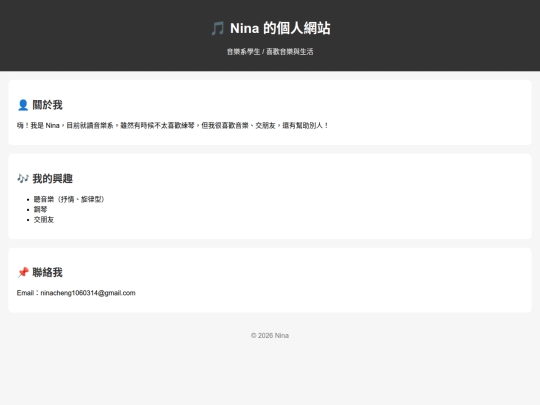This screenshot has height=405, width=540.
Task: Click the "我的興趣" section heading
Action: pos(53,178)
